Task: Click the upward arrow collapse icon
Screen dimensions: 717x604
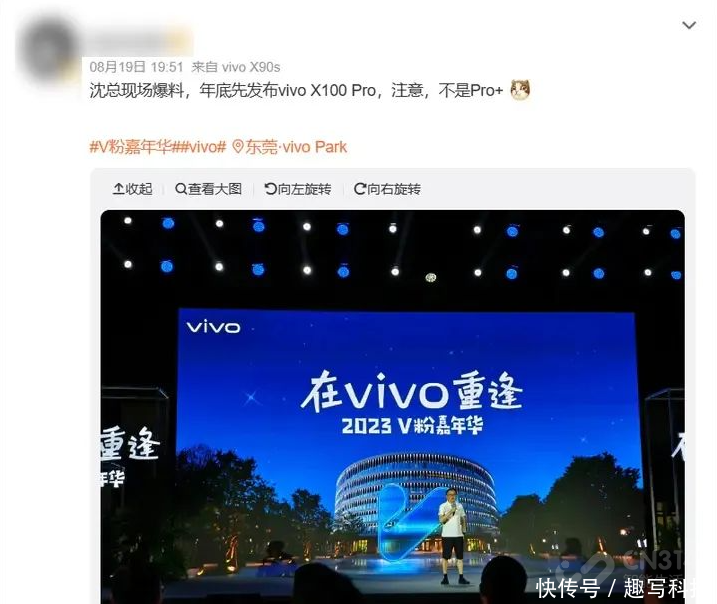Action: pos(118,189)
